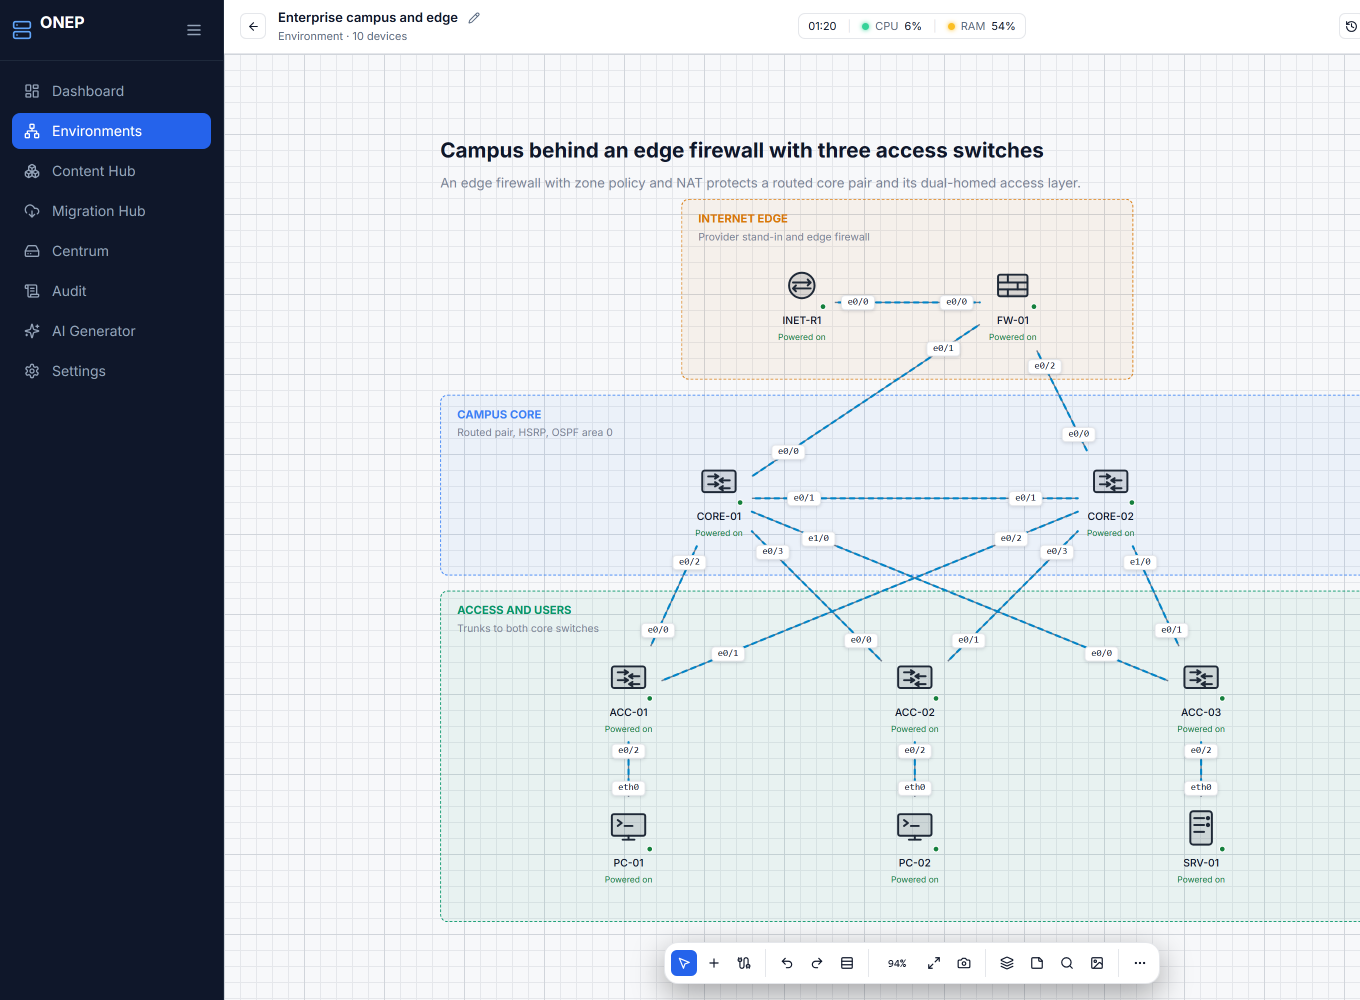Open Settings in sidebar

[111, 371]
